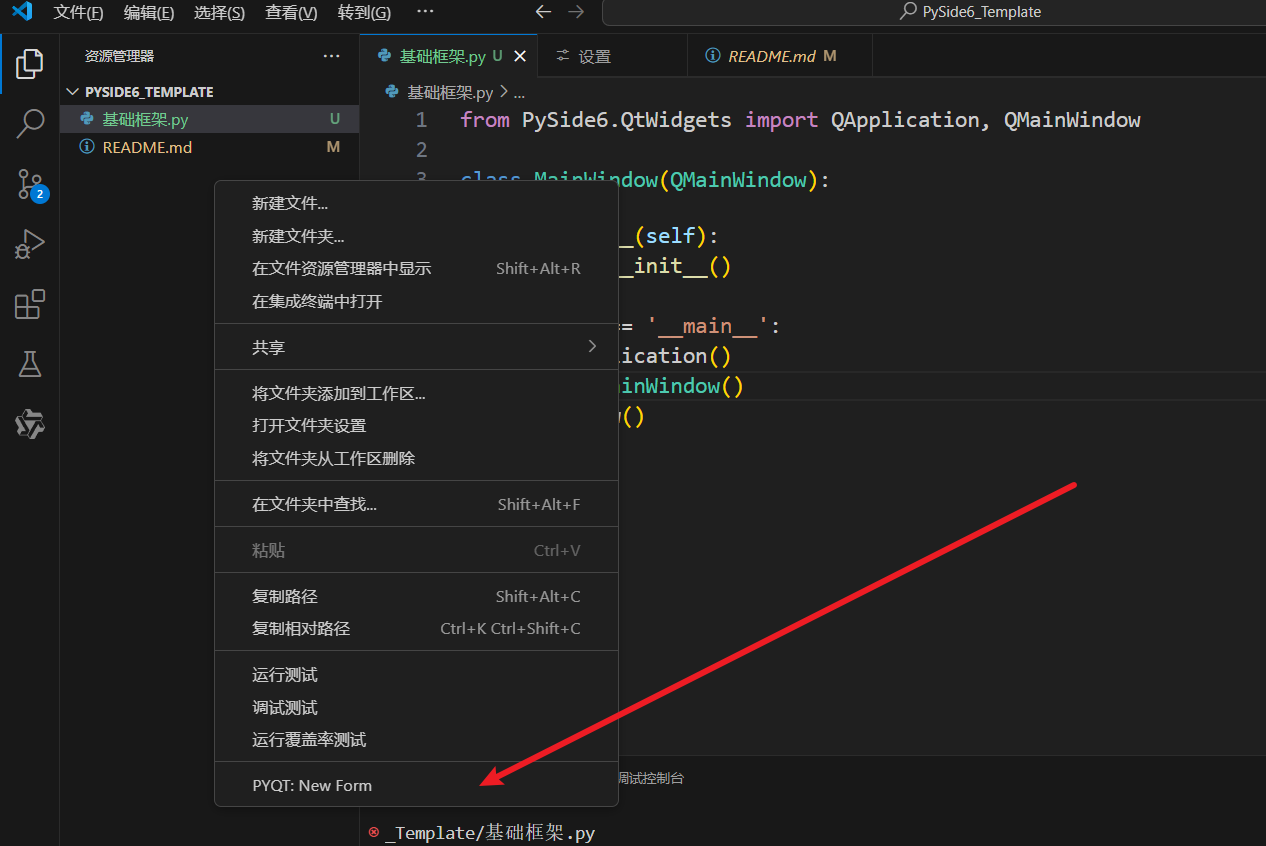
Task: Open Source Control view with badge
Action: (x=30, y=184)
